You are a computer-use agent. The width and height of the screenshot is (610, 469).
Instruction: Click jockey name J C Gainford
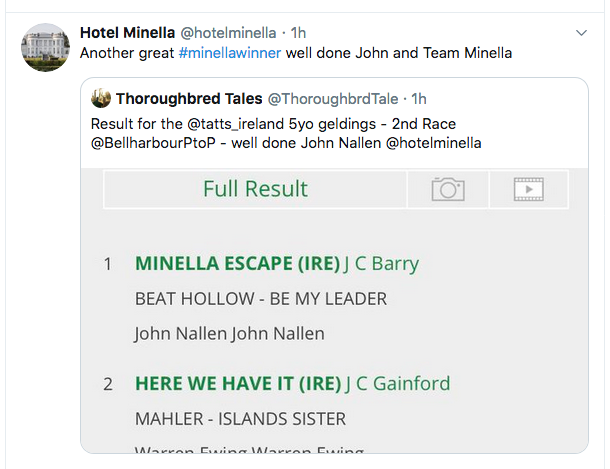(398, 383)
